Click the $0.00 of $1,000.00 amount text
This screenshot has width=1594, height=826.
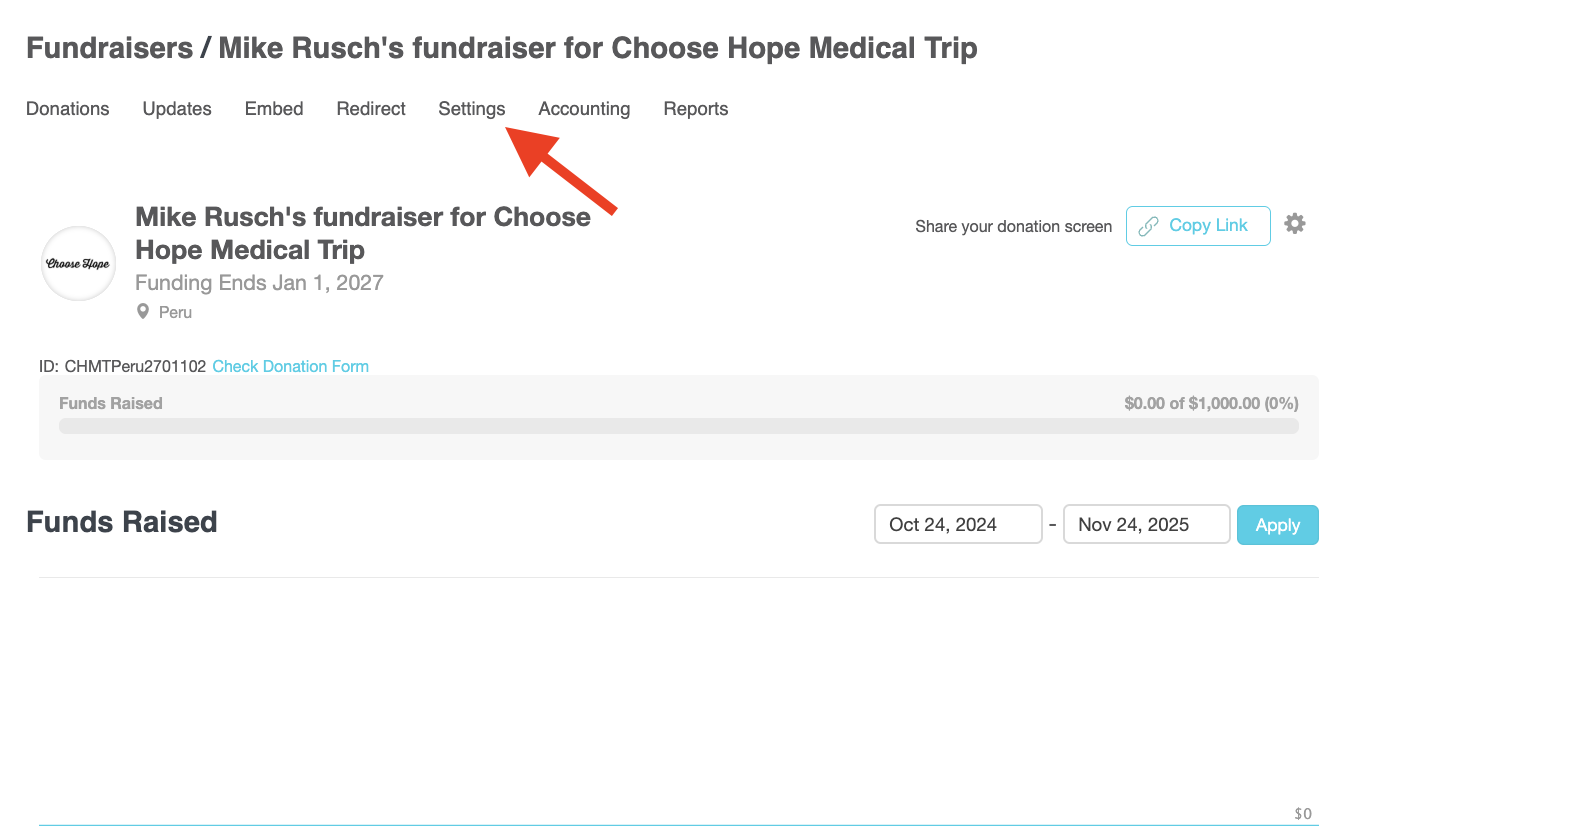click(x=1211, y=404)
